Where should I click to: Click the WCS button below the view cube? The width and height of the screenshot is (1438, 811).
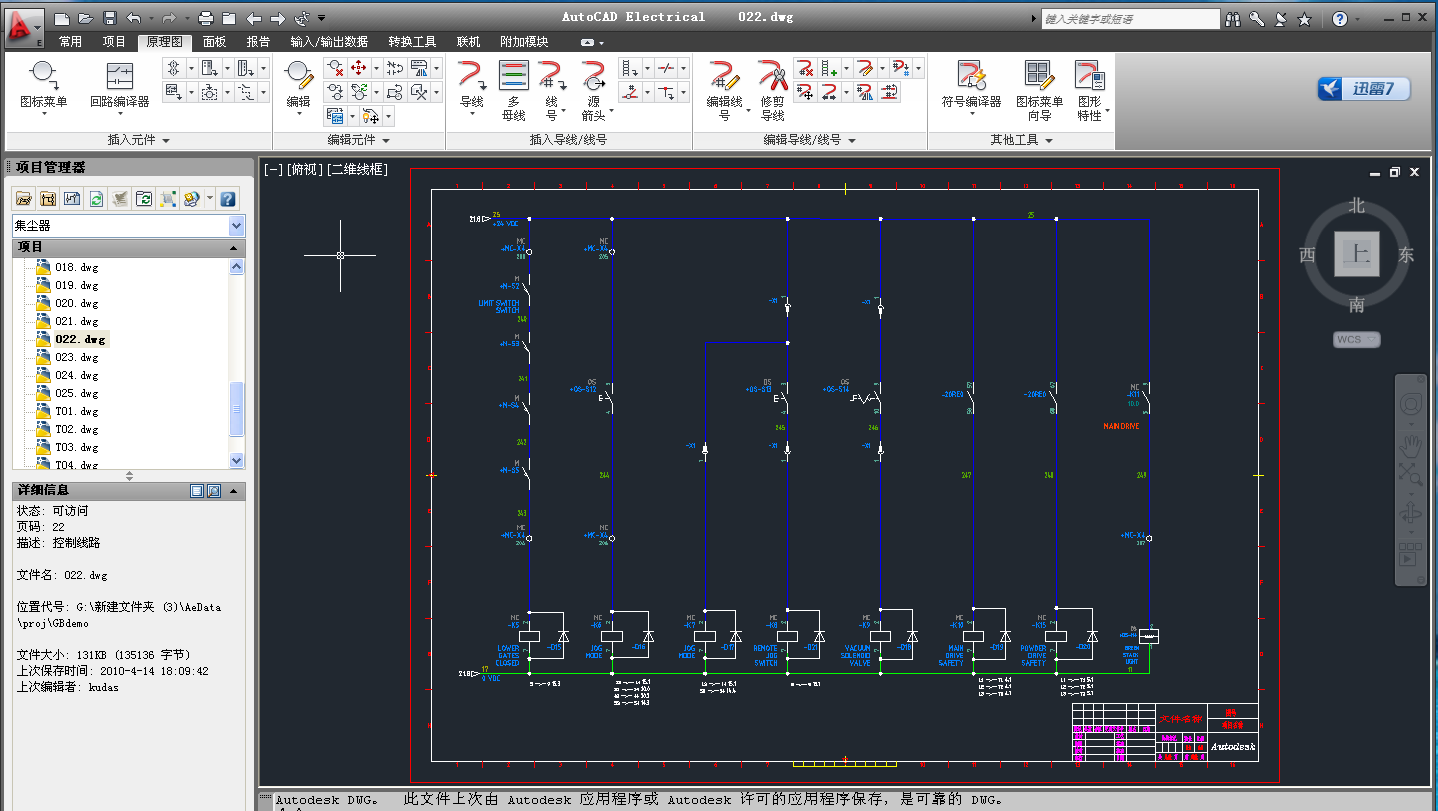click(x=1356, y=340)
